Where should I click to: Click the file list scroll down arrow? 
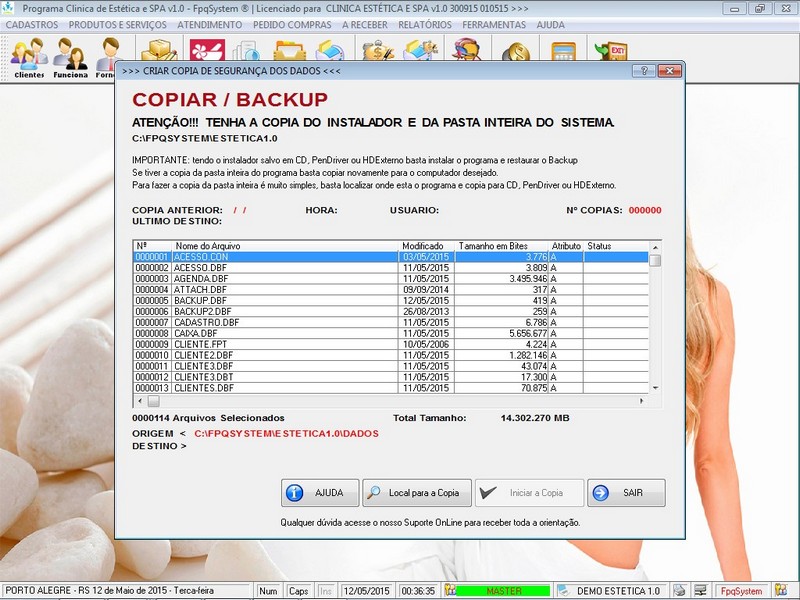click(x=656, y=388)
